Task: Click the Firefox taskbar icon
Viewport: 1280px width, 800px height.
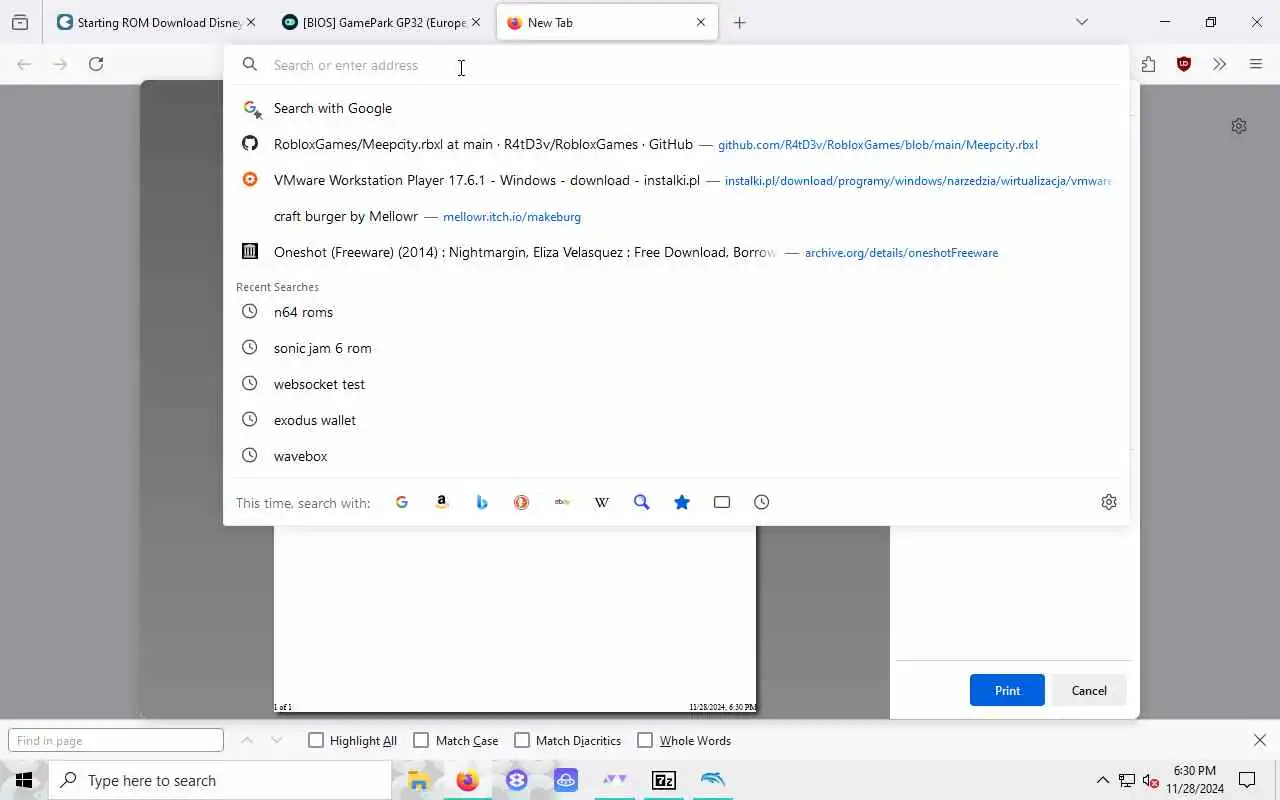Action: pyautogui.click(x=467, y=780)
